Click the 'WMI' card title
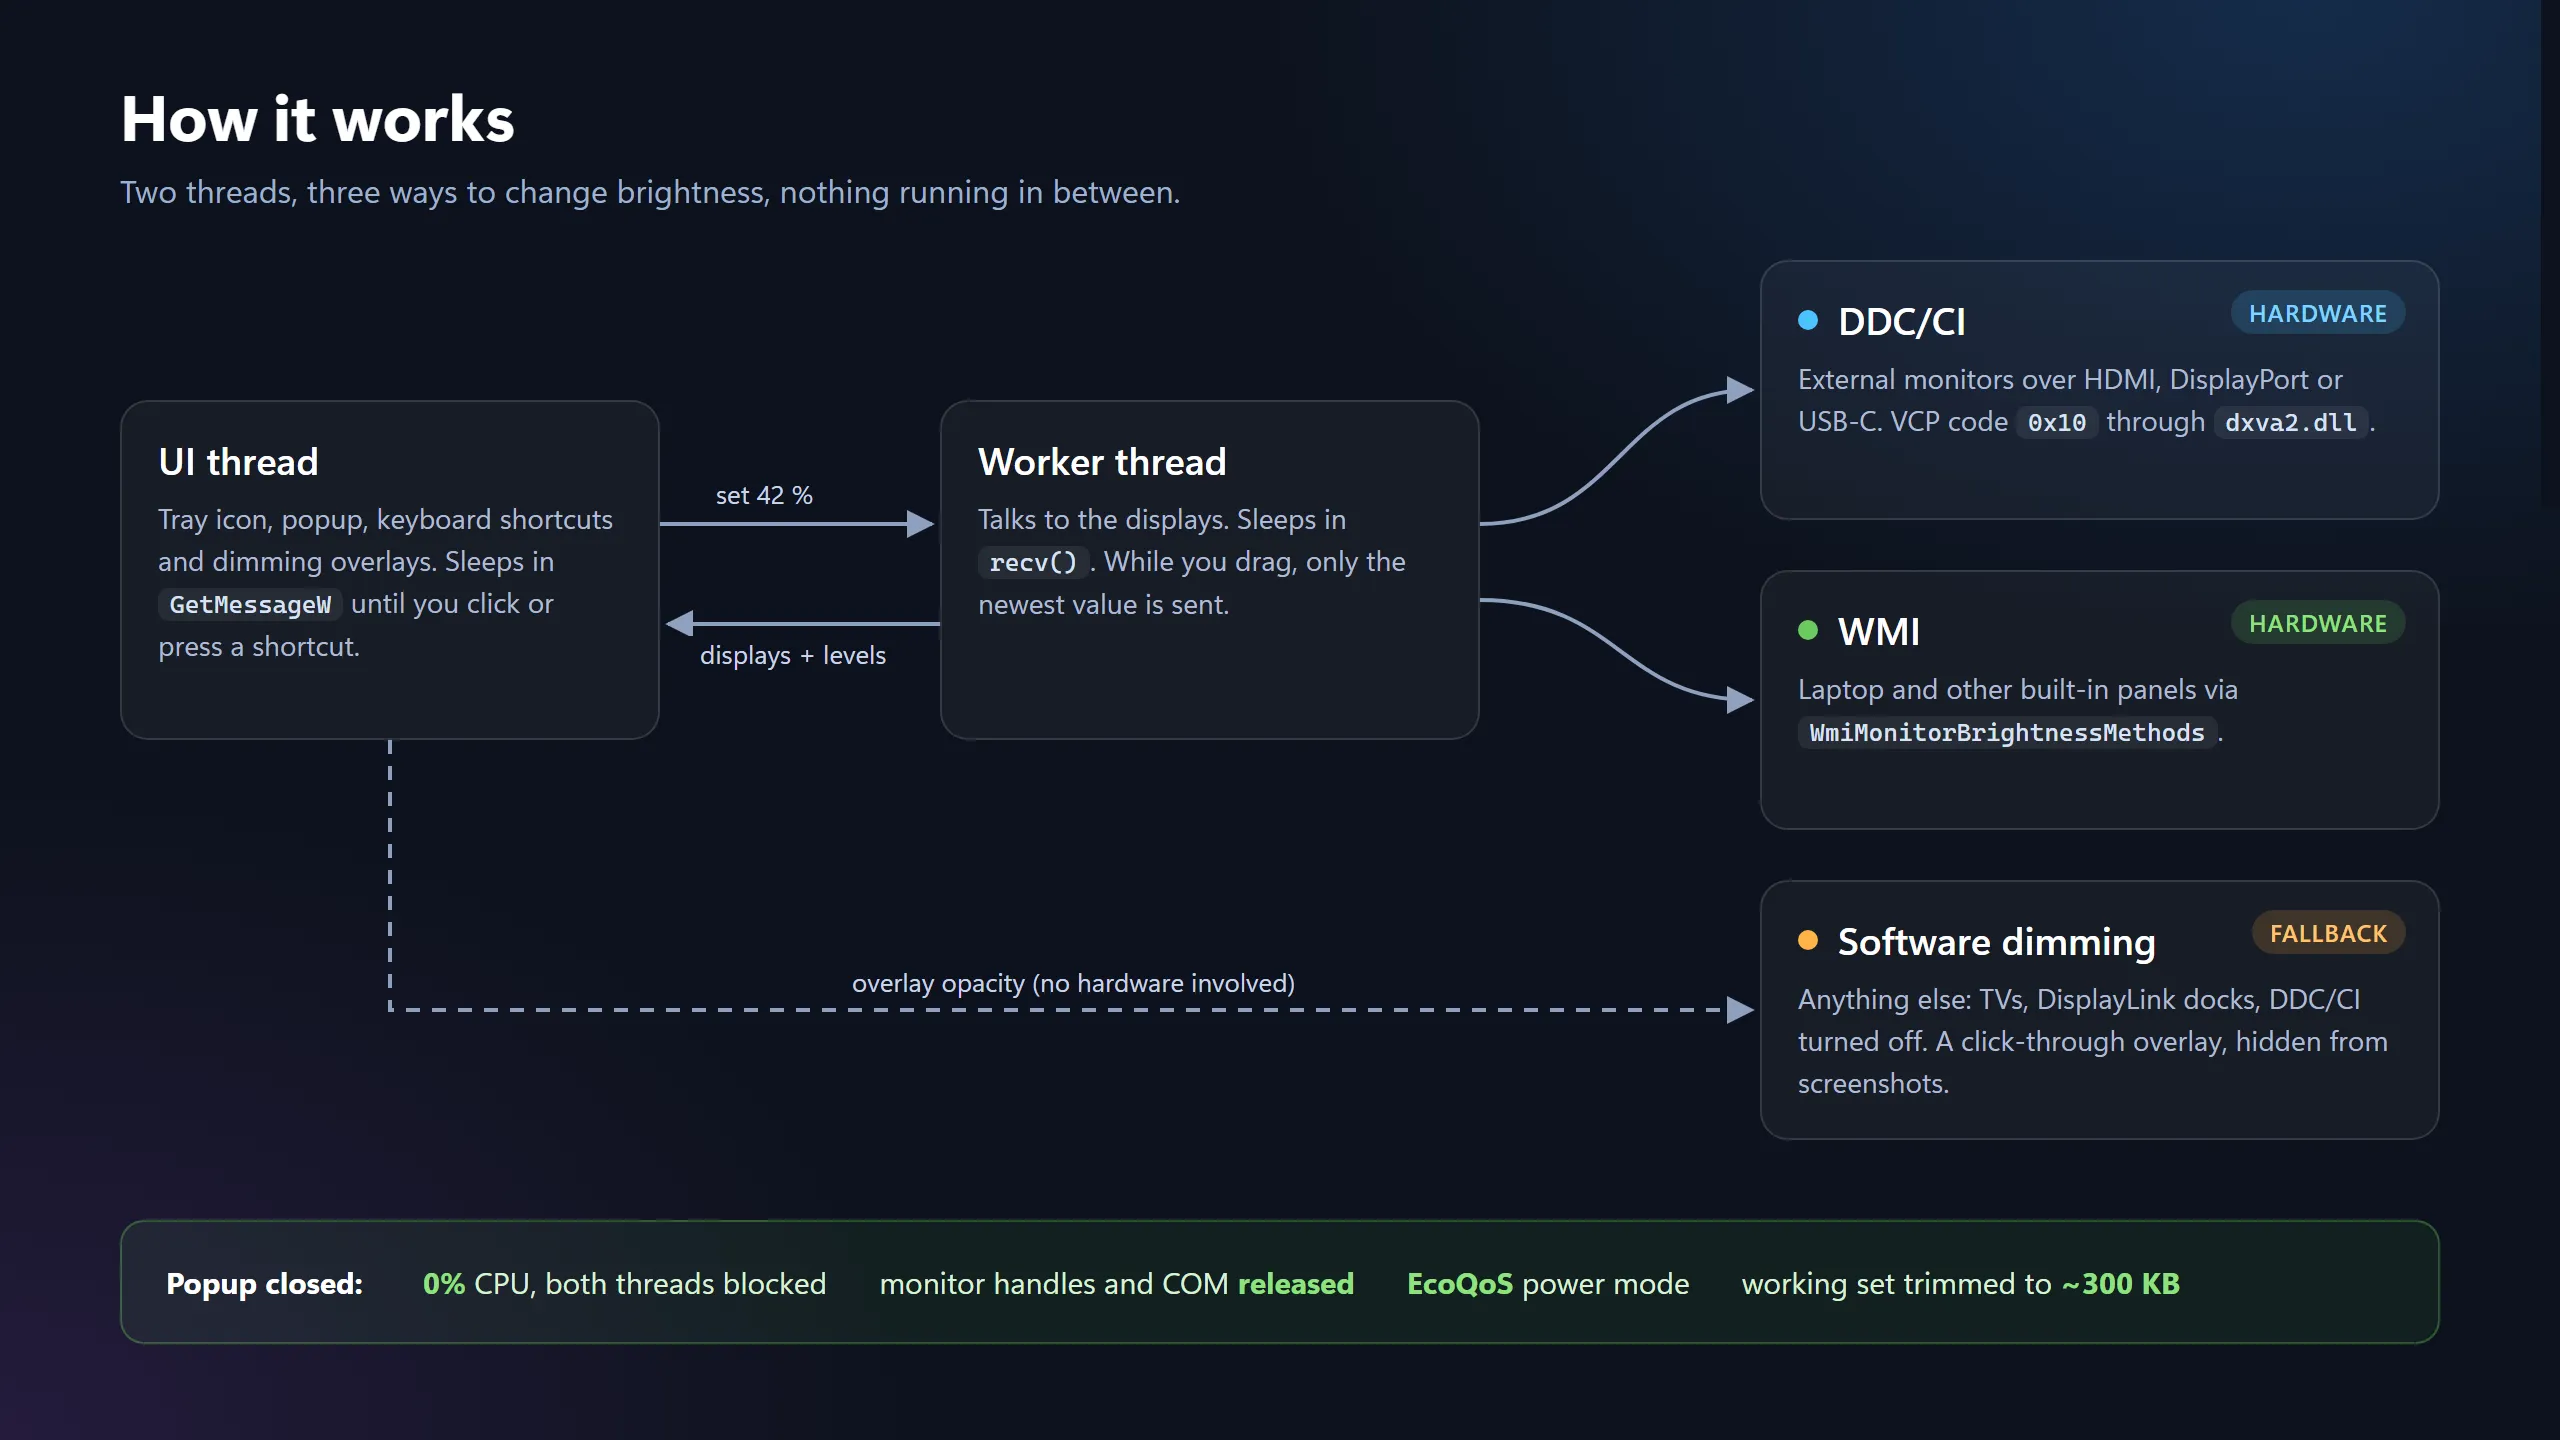The image size is (2560, 1440). 1879,632
